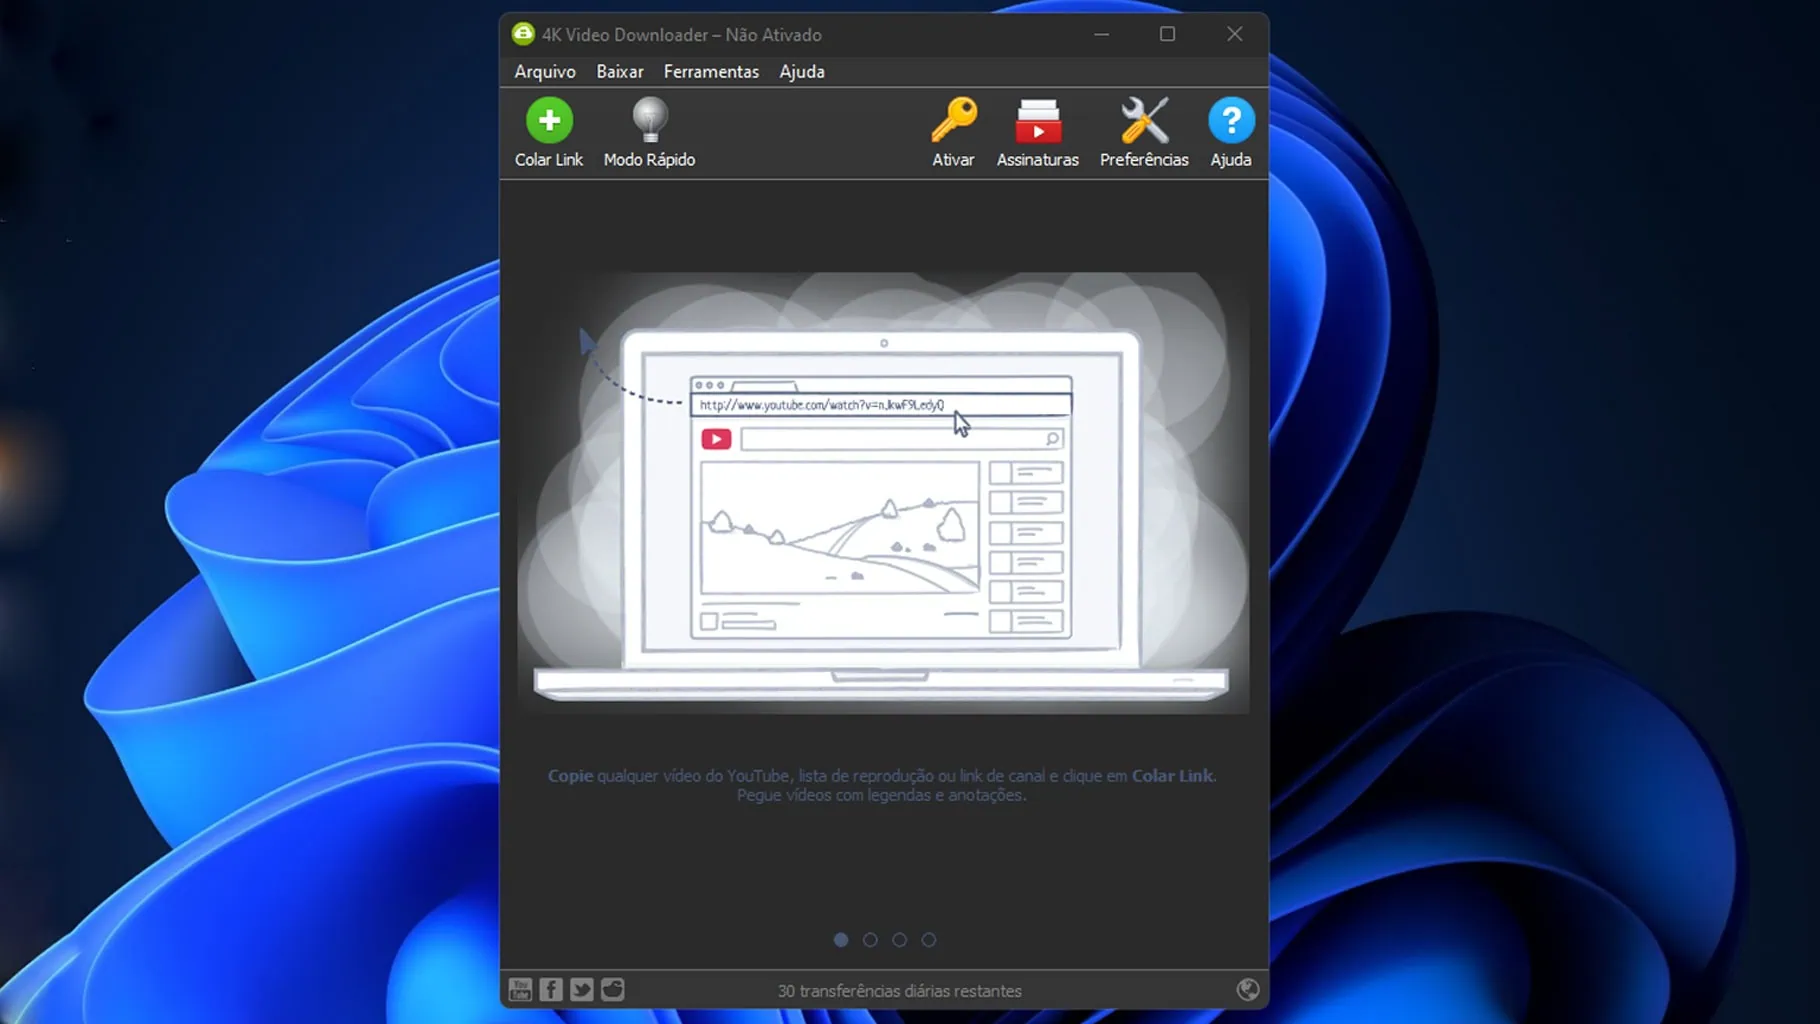
Task: Click the Facebook icon in the footer
Action: [x=551, y=990]
